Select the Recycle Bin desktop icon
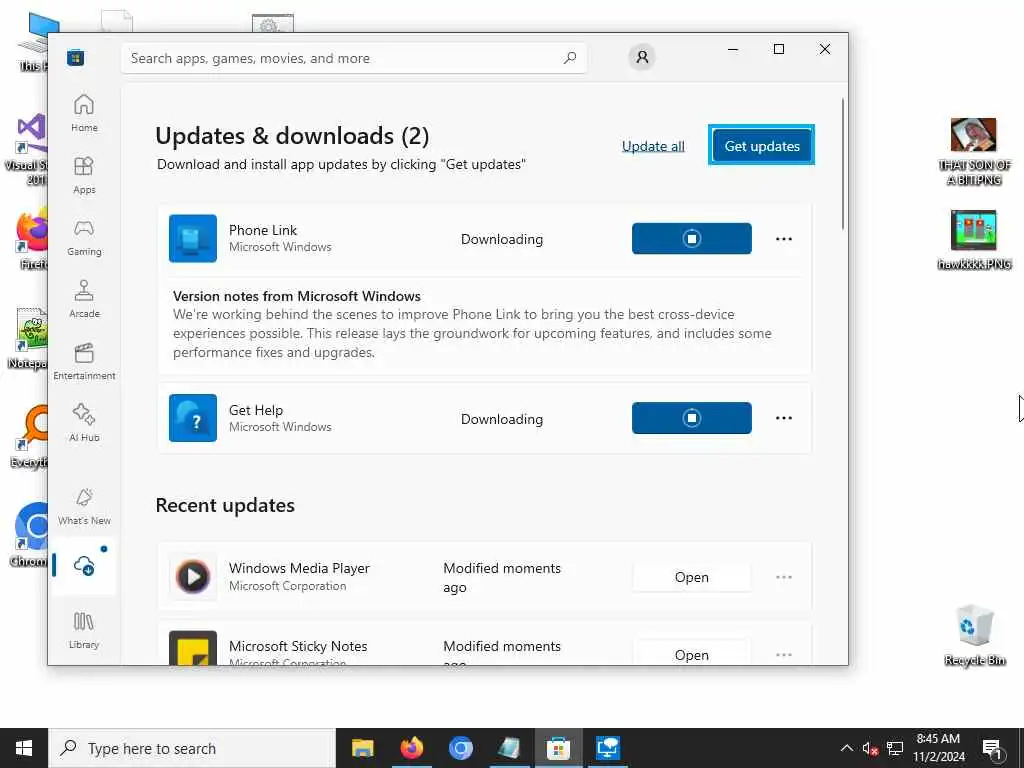Viewport: 1024px width, 768px height. 974,635
